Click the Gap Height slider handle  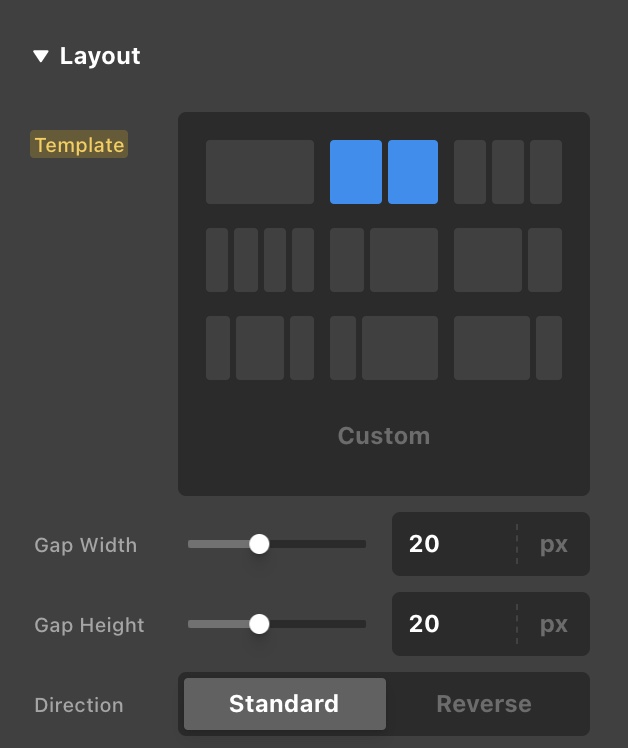click(x=259, y=624)
